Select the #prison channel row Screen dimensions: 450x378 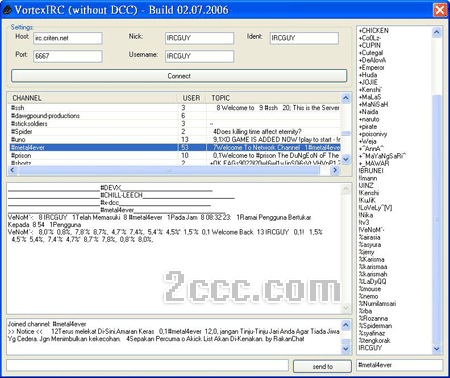tap(174, 156)
